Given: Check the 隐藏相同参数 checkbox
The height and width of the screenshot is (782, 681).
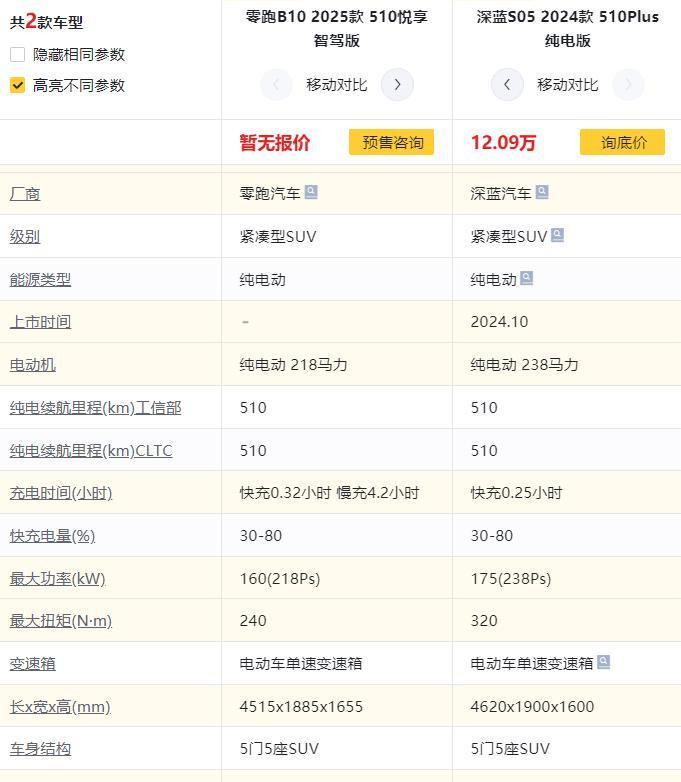Looking at the screenshot, I should 17,54.
